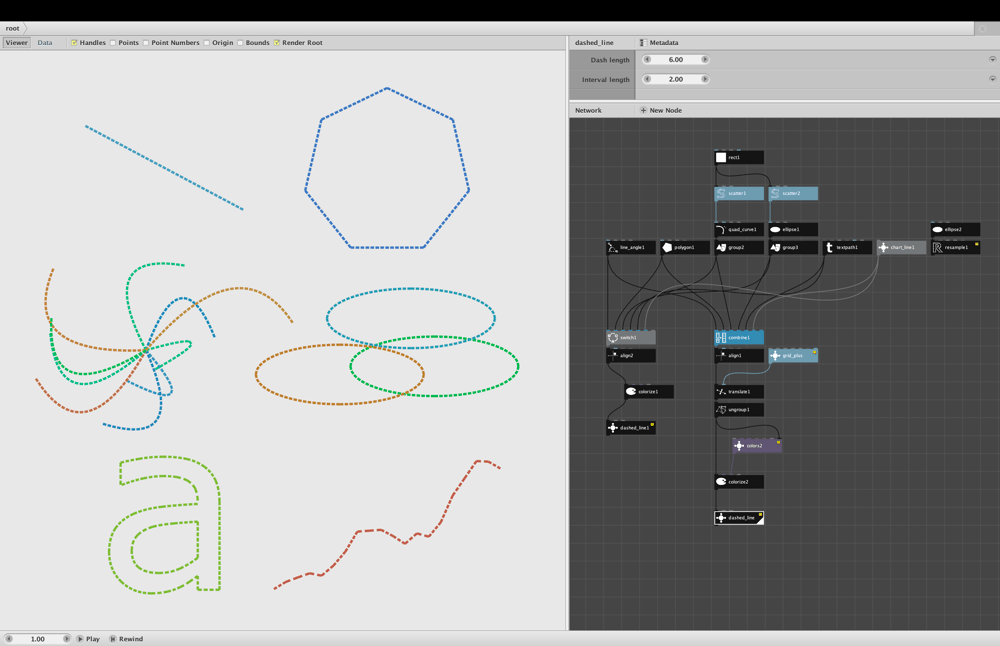Click the quad_curve1 node
This screenshot has width=1000, height=646.
point(739,230)
